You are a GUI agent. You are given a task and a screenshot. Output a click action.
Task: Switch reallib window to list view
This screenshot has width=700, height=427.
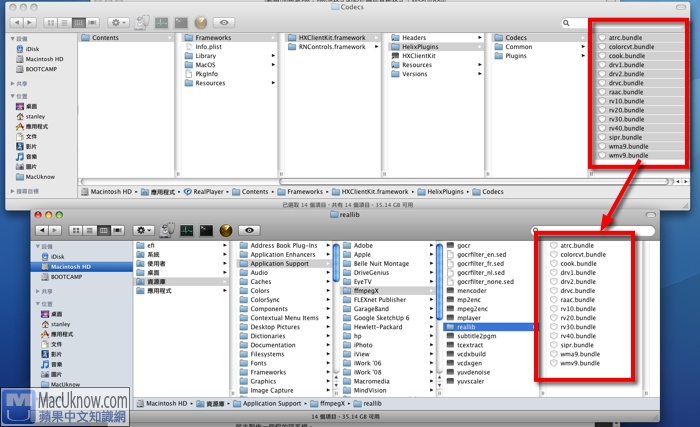point(89,230)
